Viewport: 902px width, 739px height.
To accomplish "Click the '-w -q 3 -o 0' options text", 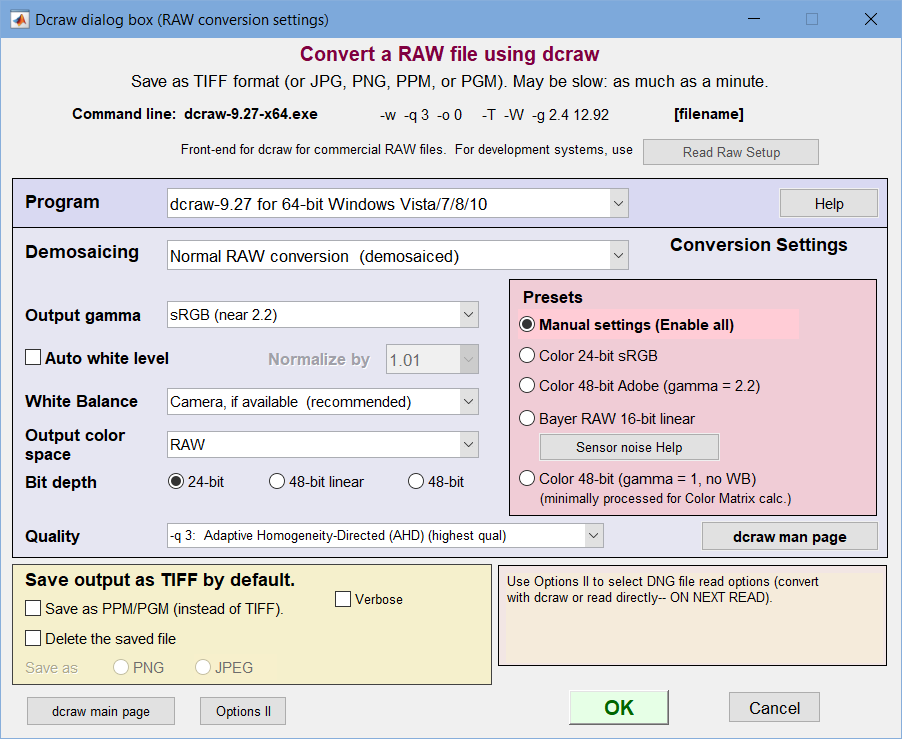I will tap(421, 115).
